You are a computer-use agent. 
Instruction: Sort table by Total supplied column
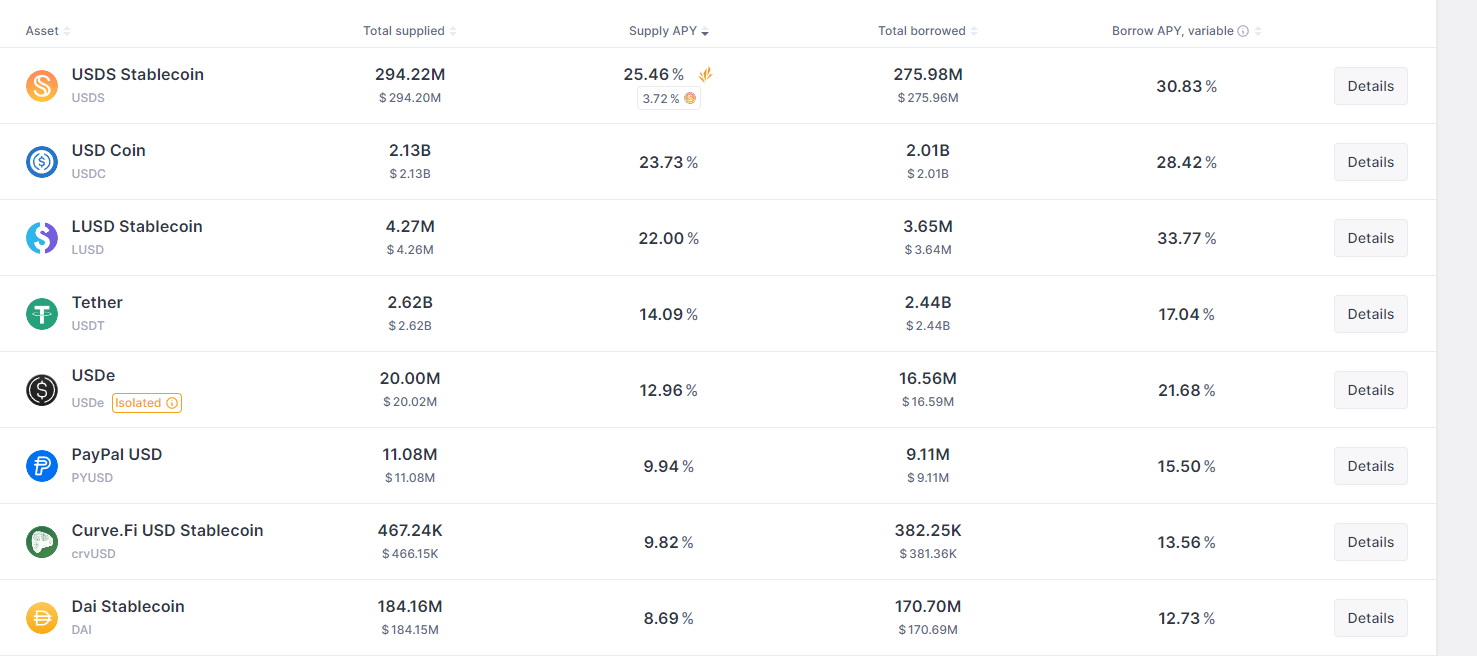pyautogui.click(x=410, y=31)
